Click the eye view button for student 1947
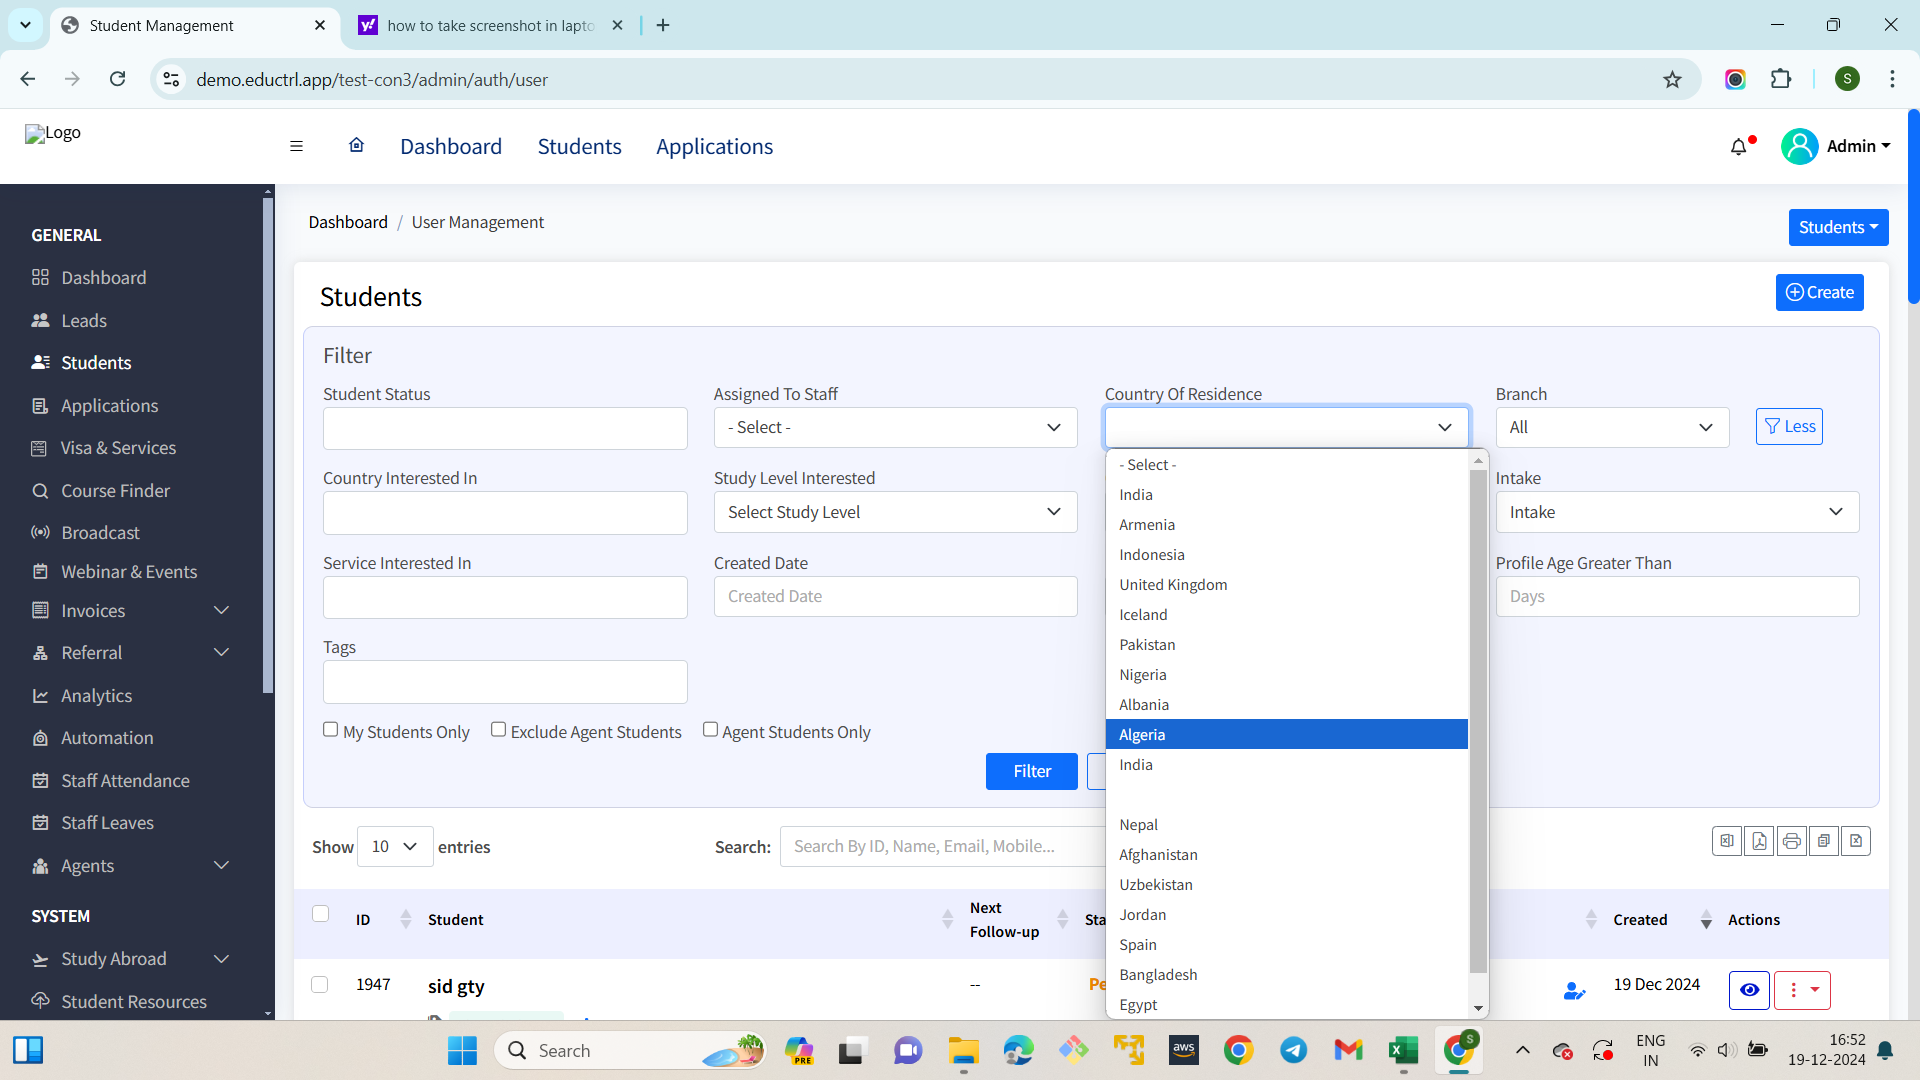Screen dimensions: 1920x1080 1749,990
